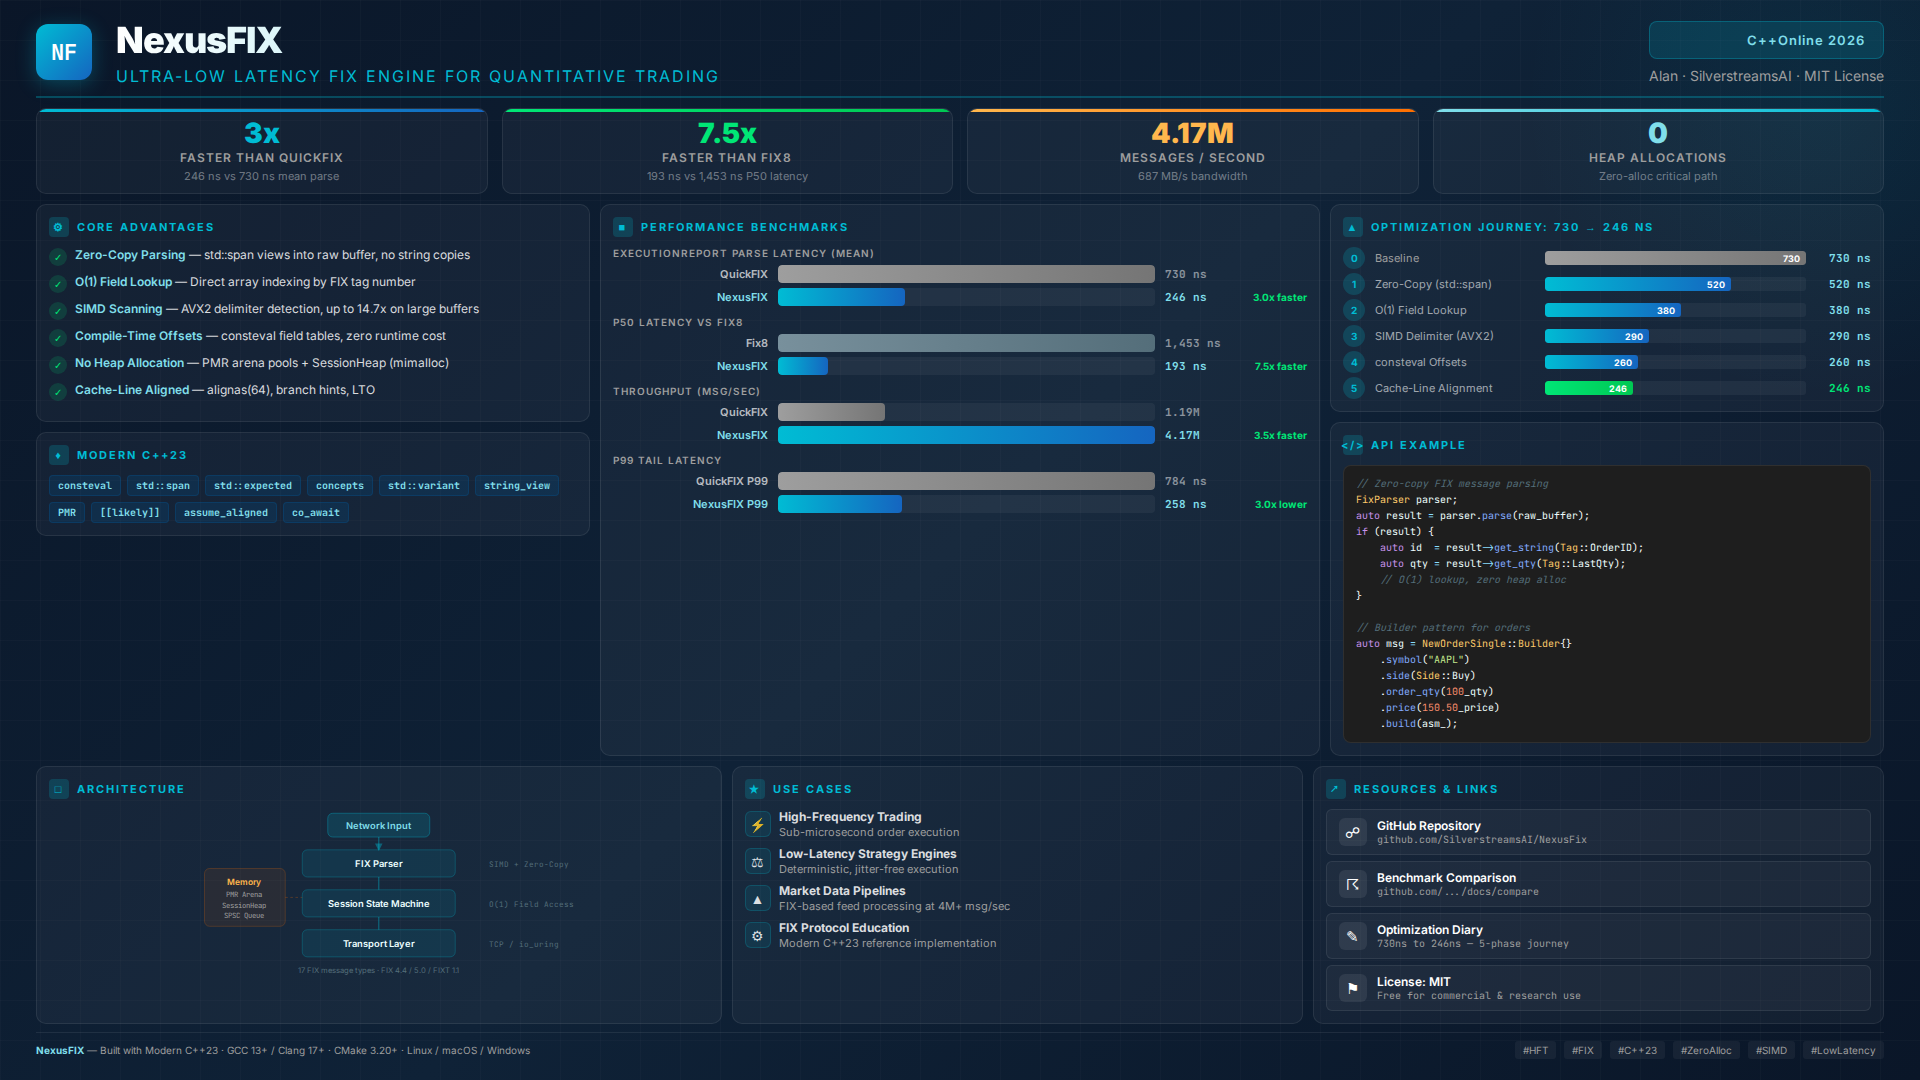The width and height of the screenshot is (1920, 1080).
Task: Click the Low-Latency Strategy Engines scale icon
Action: point(757,862)
